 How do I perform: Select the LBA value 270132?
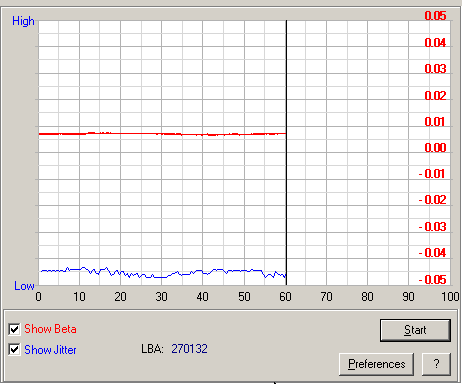coord(189,349)
